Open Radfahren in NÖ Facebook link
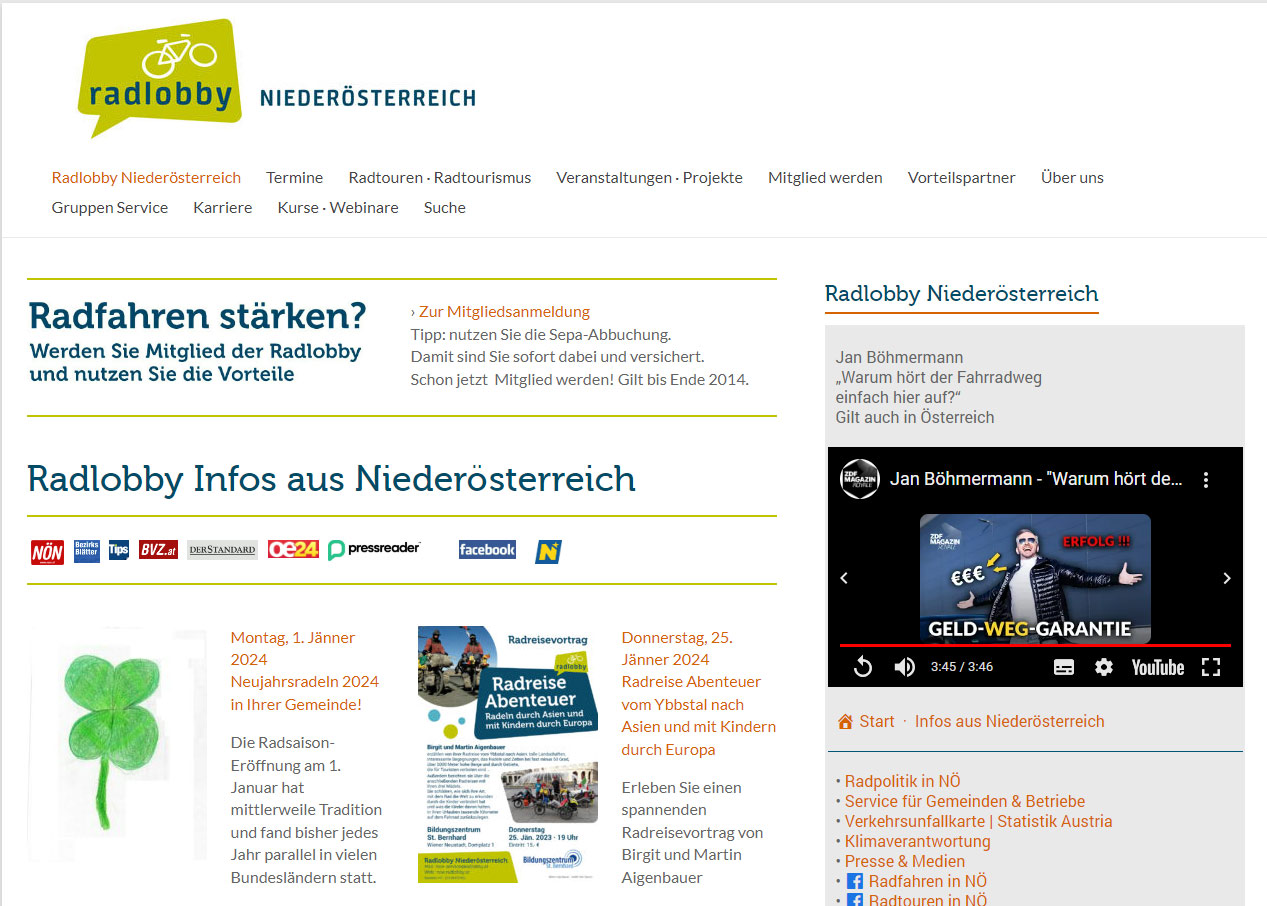Screen dimensions: 1267x906 pyautogui.click(x=928, y=881)
